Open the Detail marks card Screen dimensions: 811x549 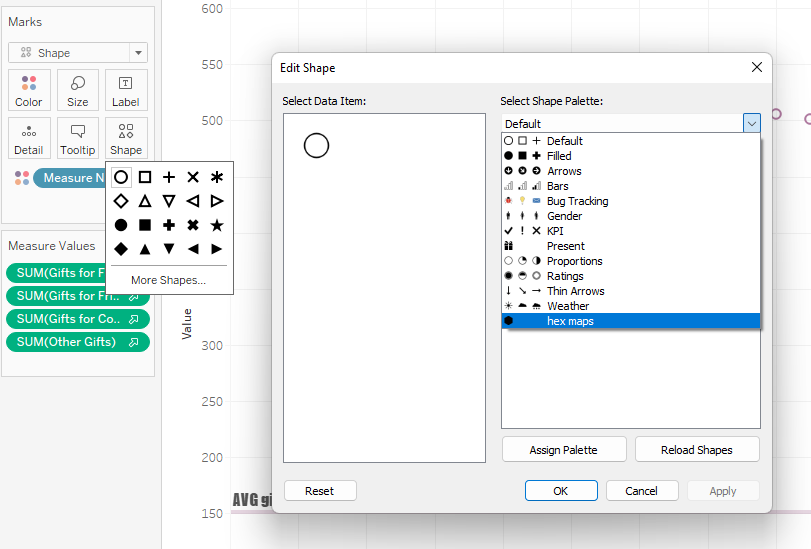pyautogui.click(x=29, y=138)
